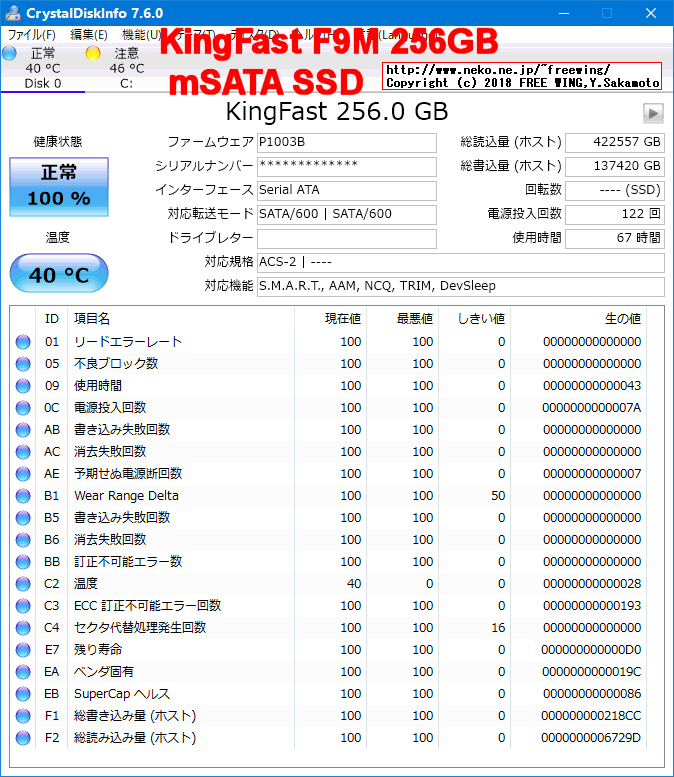The image size is (674, 777).
Task: Select the 予期せぬ電源断回数 attribute name
Action: [128, 474]
